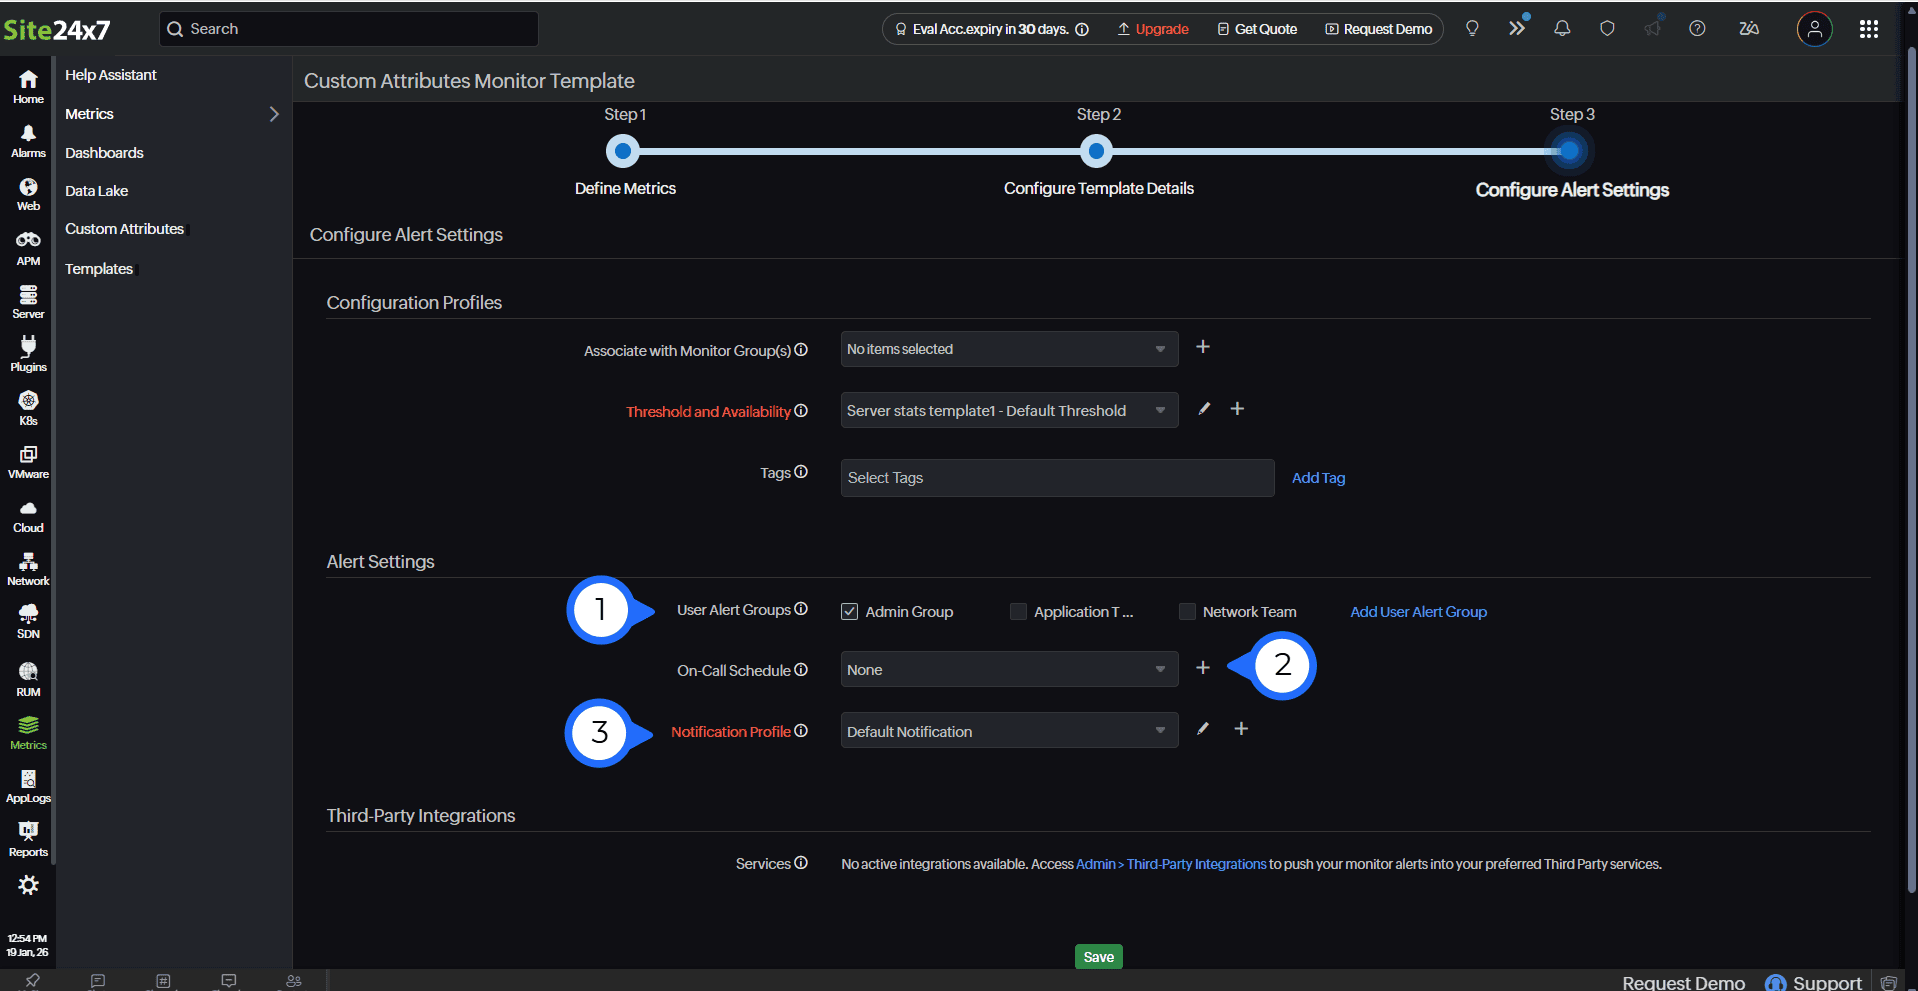Screen dimensions: 1918x991
Task: Add a new On-Call Schedule
Action: 1203,668
